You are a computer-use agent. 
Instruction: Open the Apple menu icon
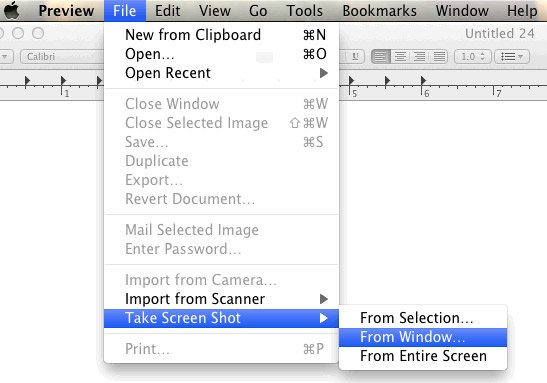tap(12, 10)
